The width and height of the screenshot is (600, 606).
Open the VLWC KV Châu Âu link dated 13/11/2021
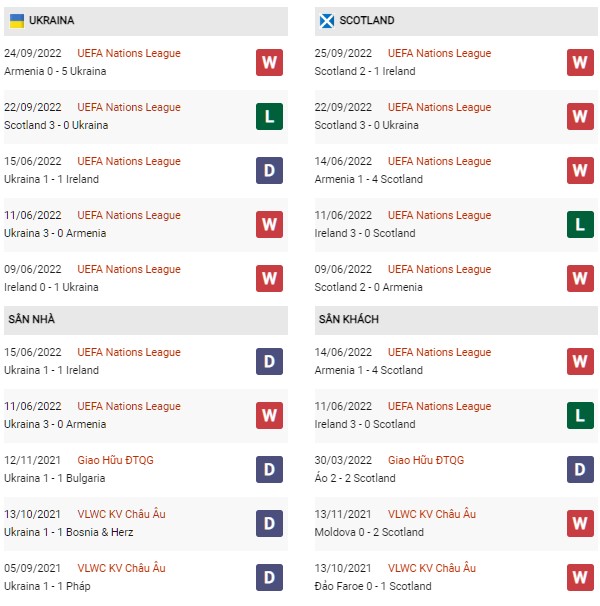click(x=432, y=514)
